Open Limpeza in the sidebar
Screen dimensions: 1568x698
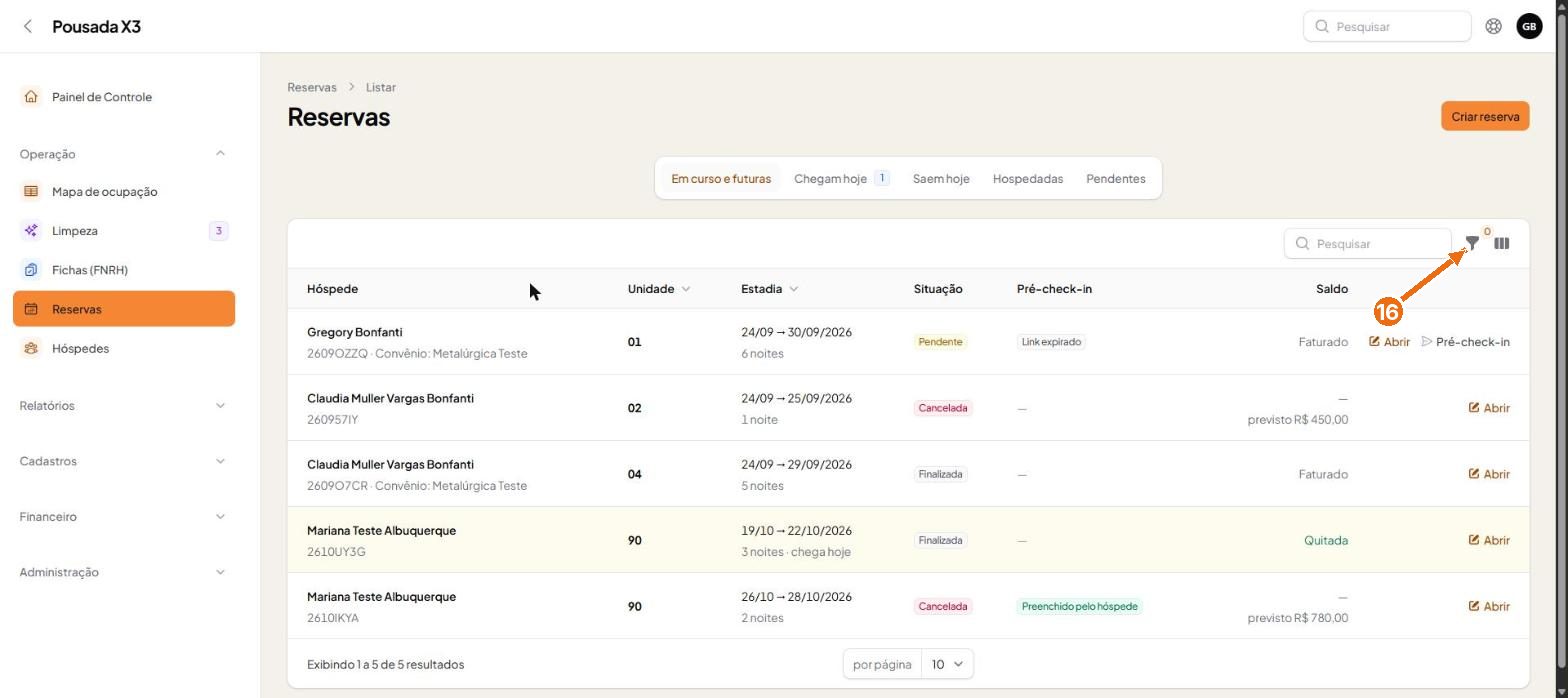point(124,230)
